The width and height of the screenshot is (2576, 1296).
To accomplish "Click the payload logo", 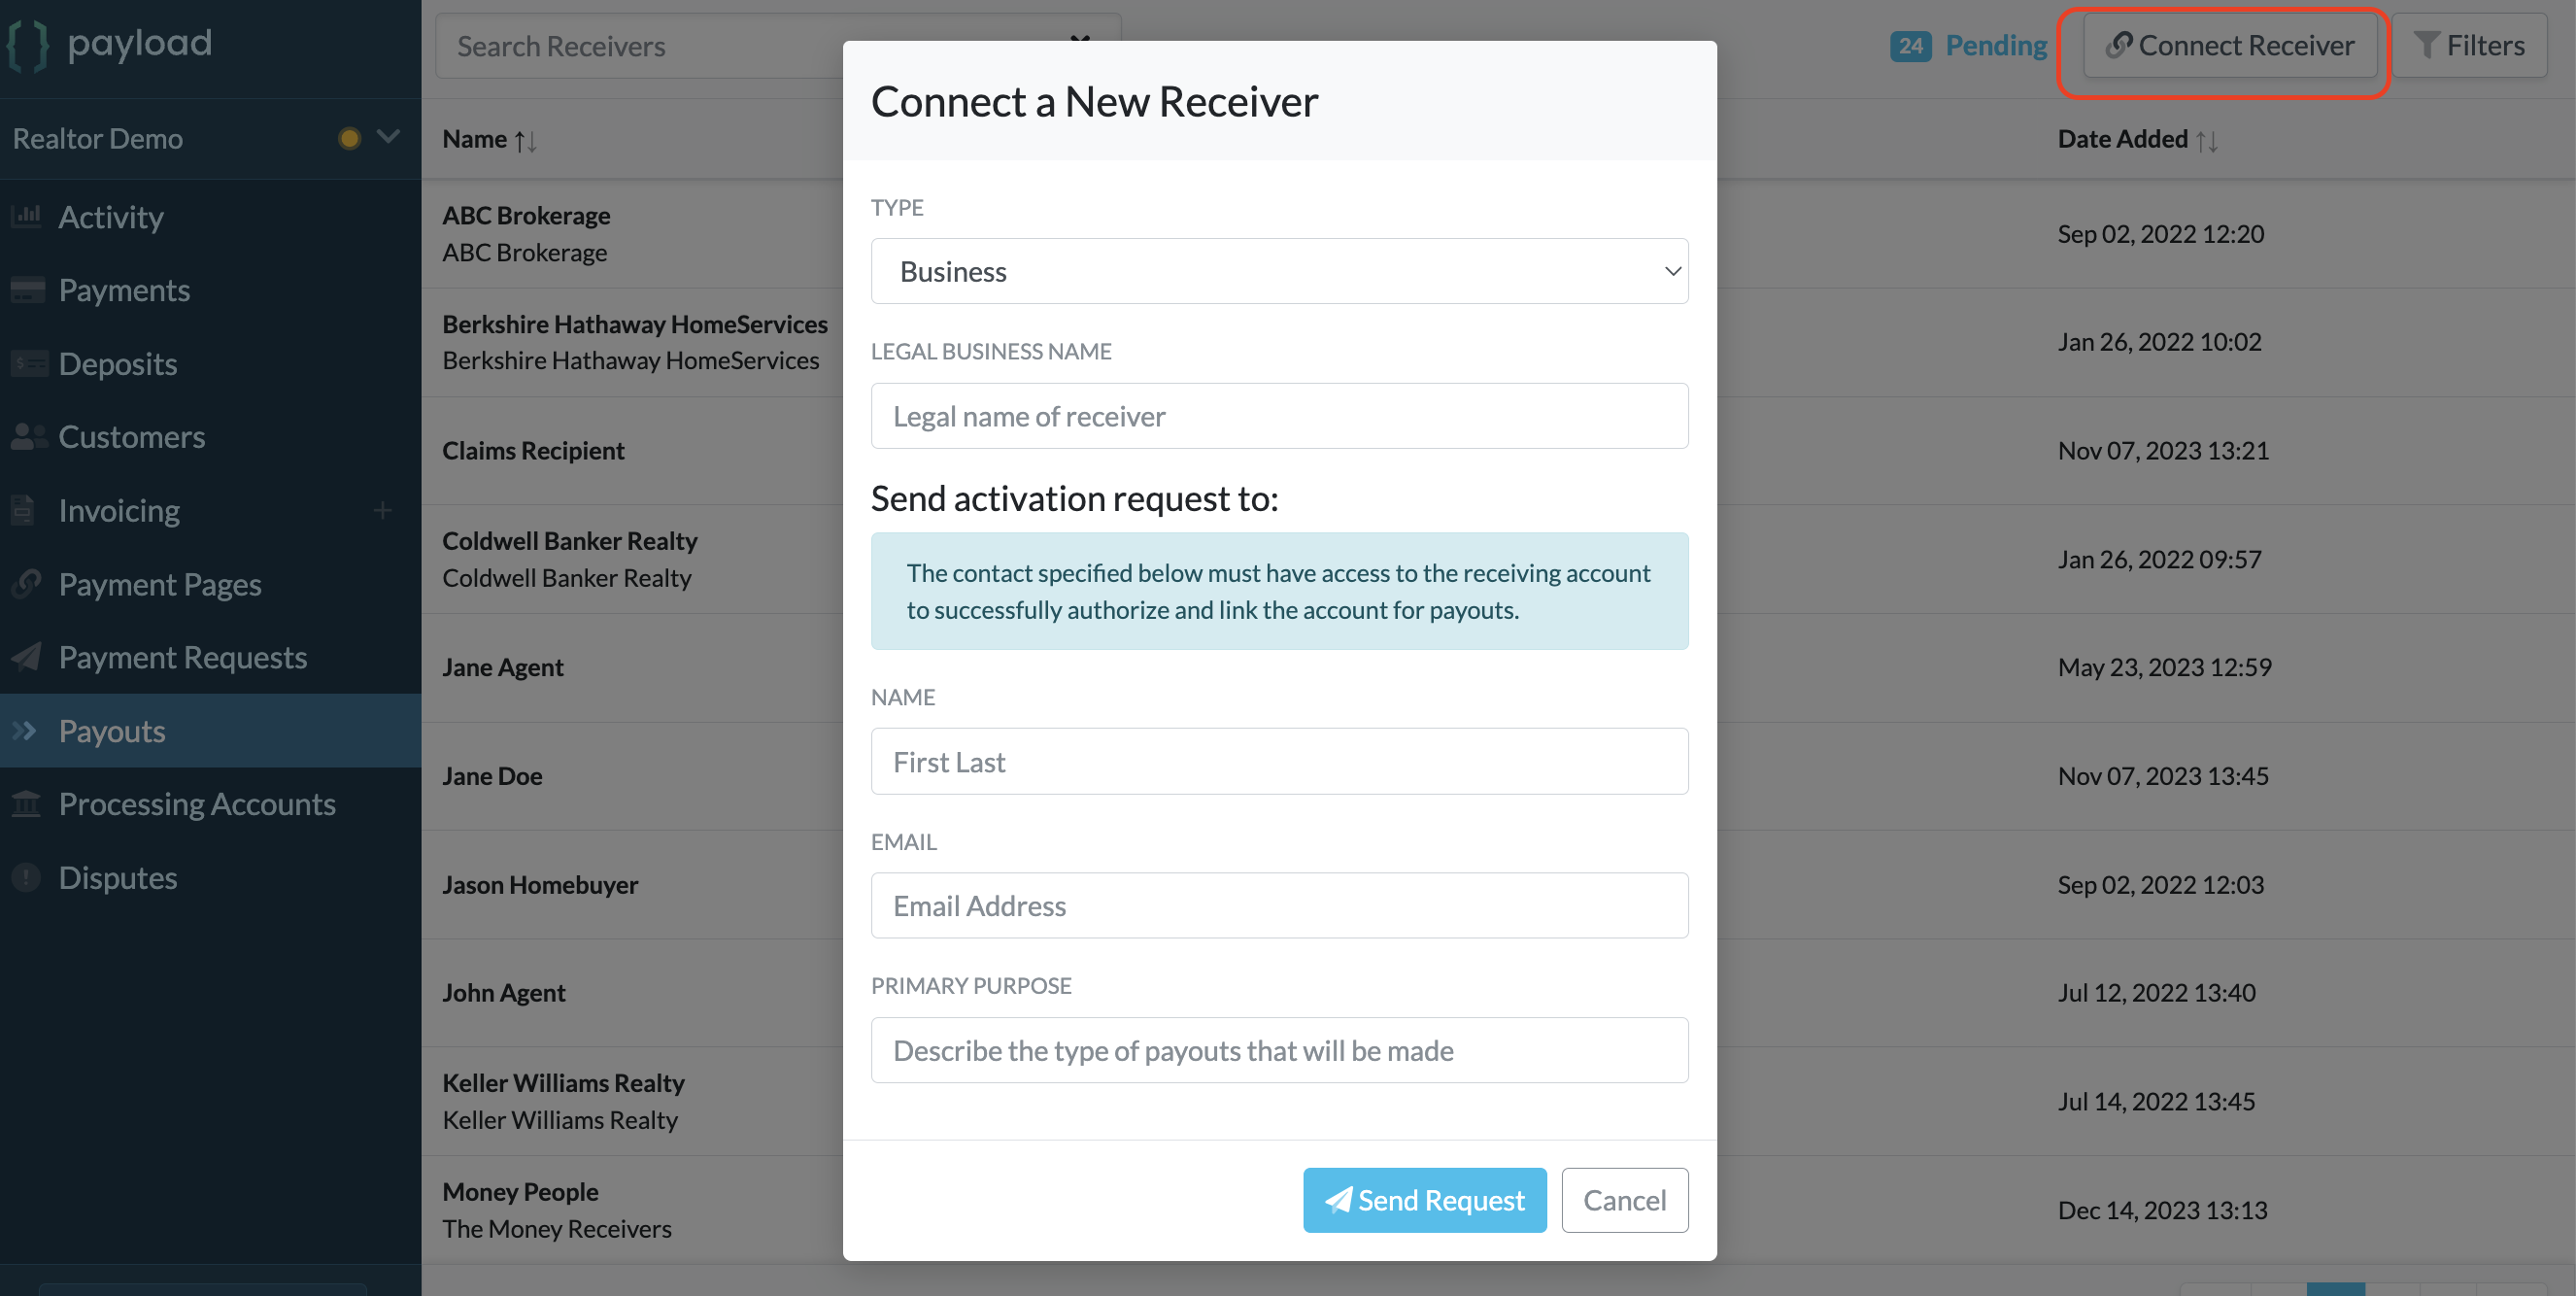I will click(x=110, y=44).
